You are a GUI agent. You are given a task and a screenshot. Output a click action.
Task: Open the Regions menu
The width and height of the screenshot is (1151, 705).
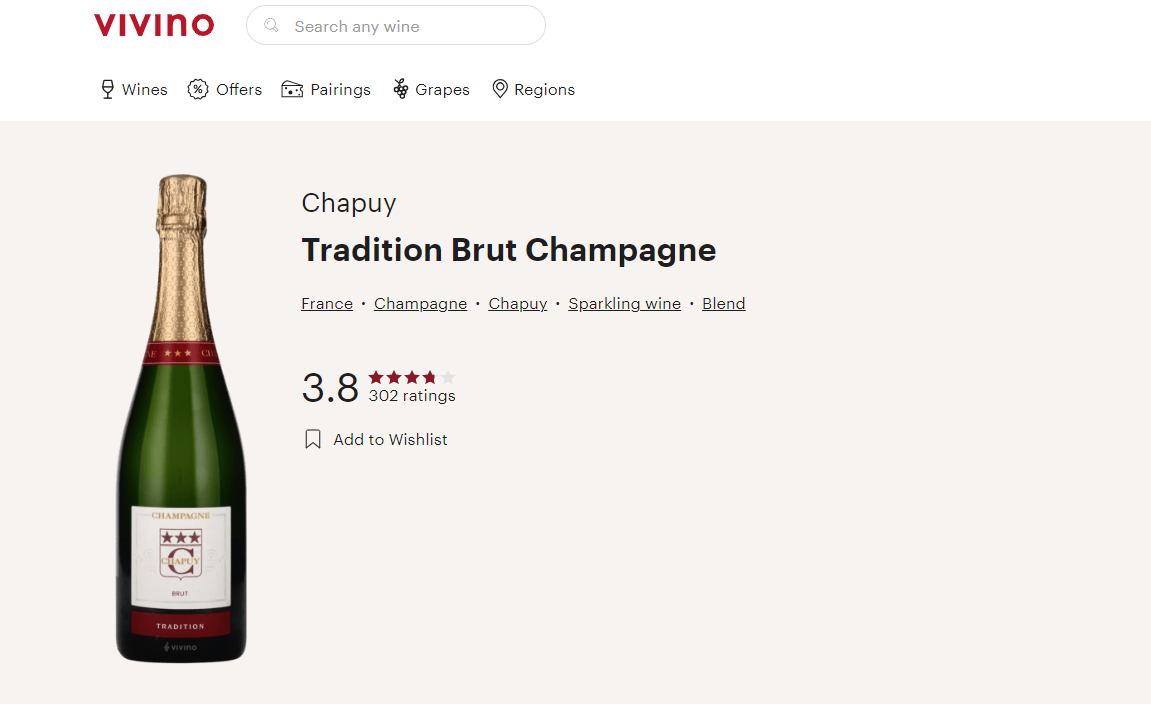(544, 90)
